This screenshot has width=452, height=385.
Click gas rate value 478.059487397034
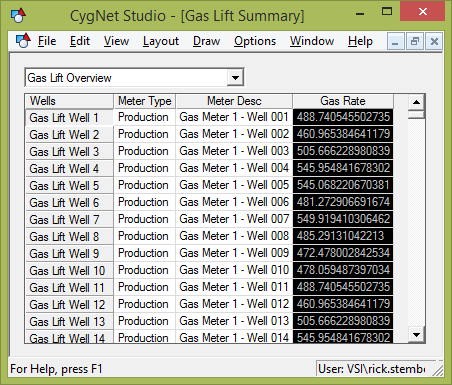[x=343, y=270]
